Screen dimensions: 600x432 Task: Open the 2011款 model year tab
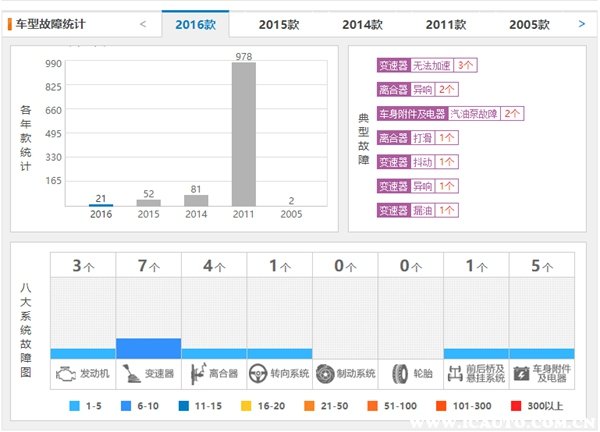click(x=446, y=23)
